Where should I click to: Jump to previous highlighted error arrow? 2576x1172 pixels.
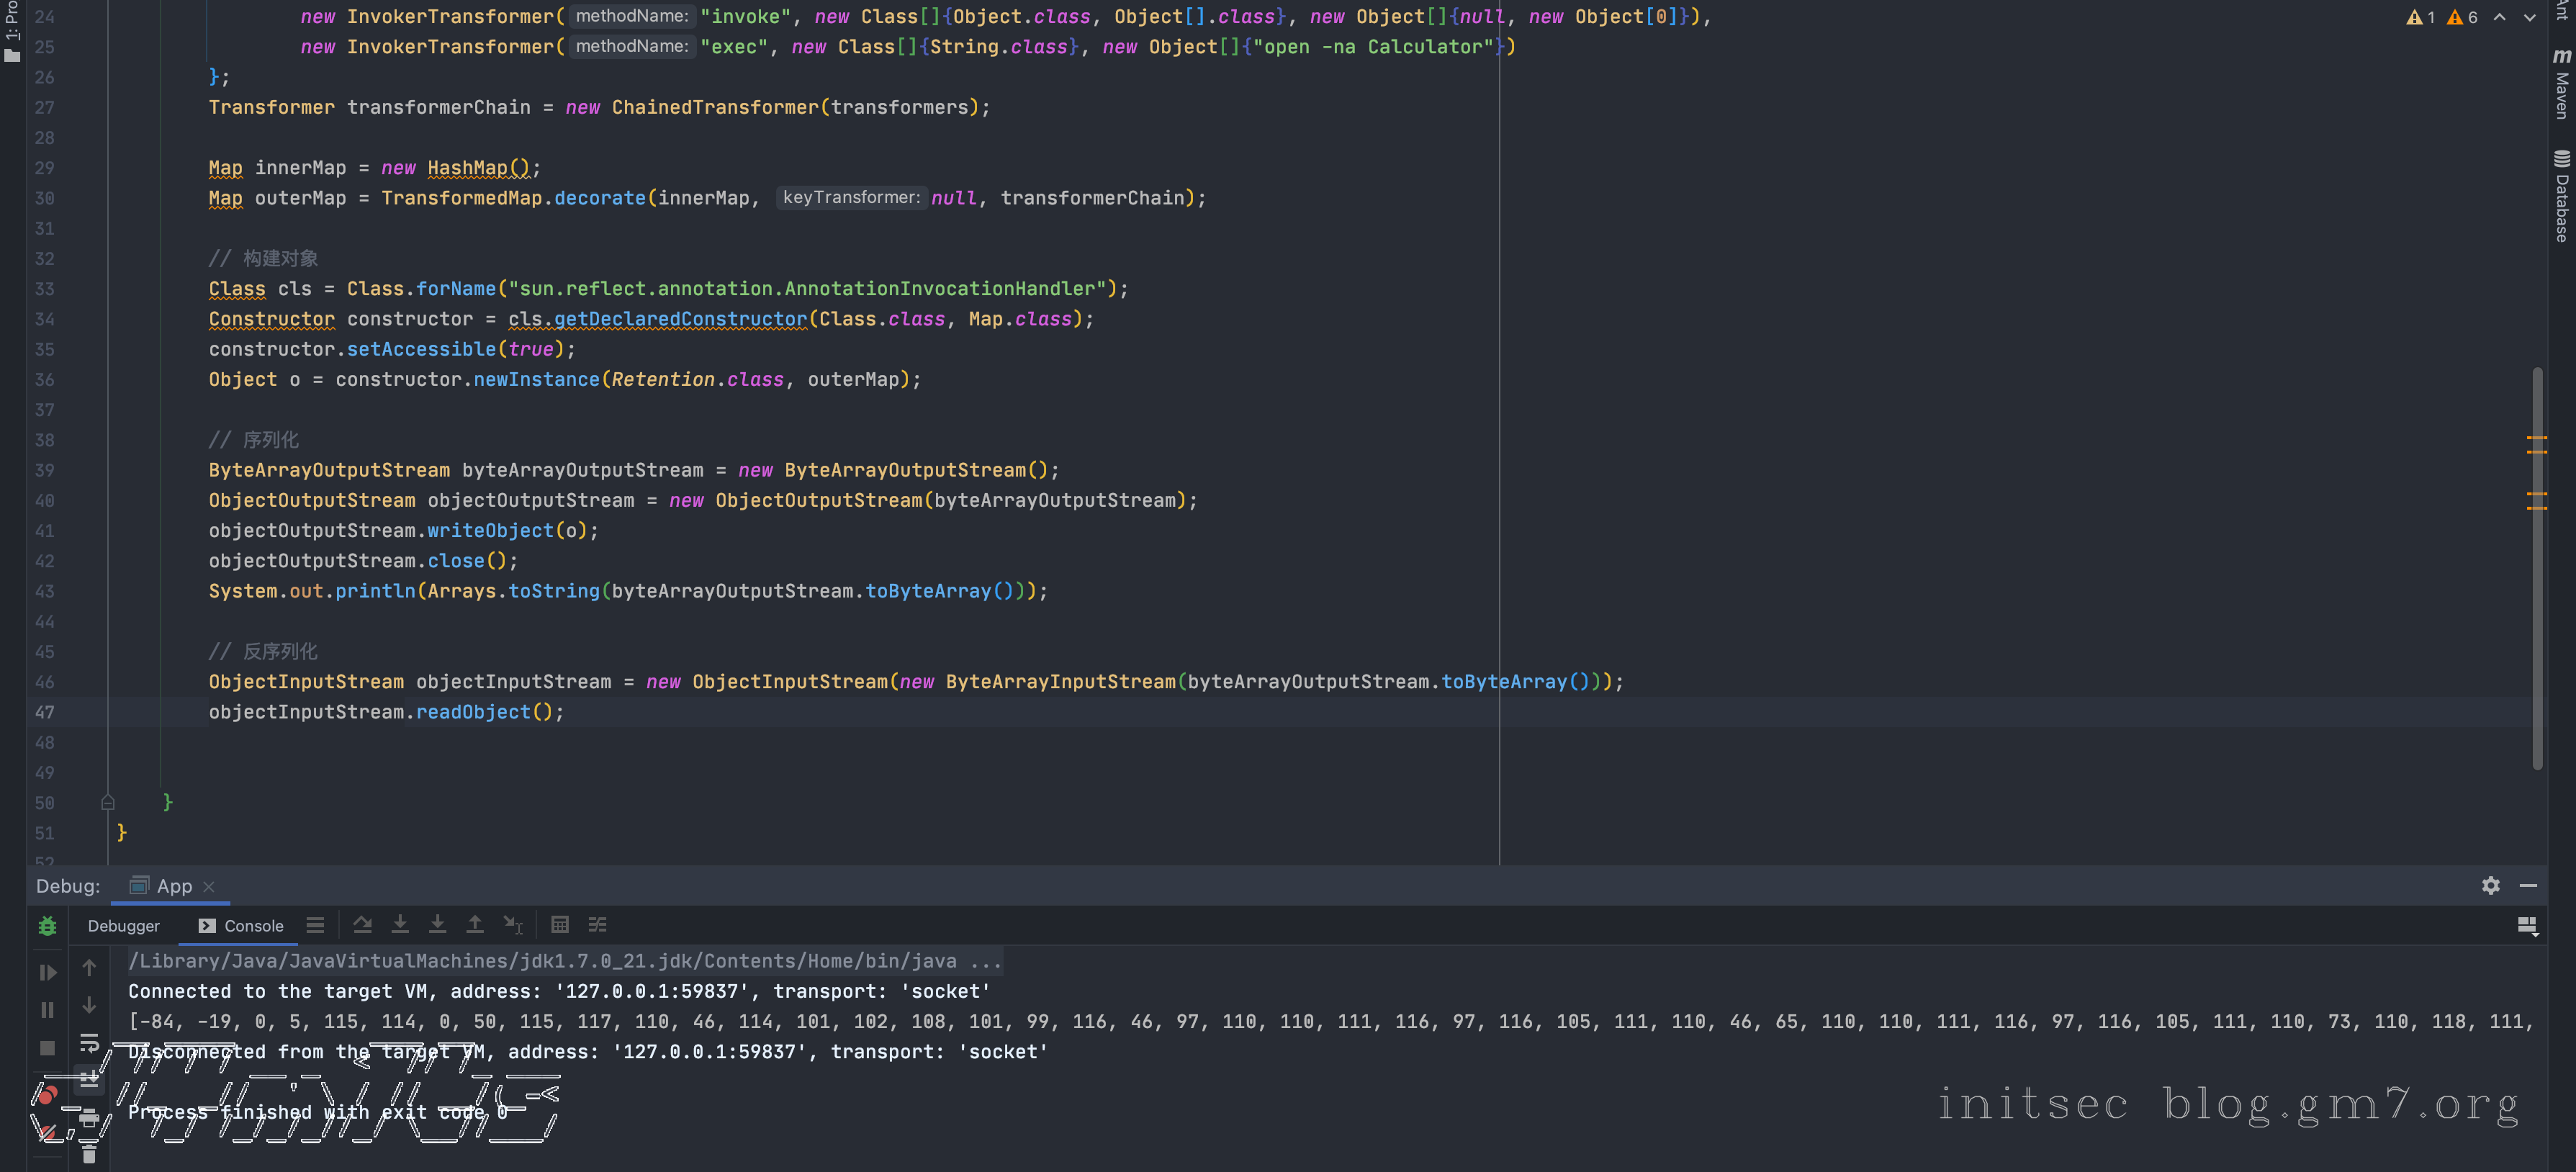pos(2499,17)
